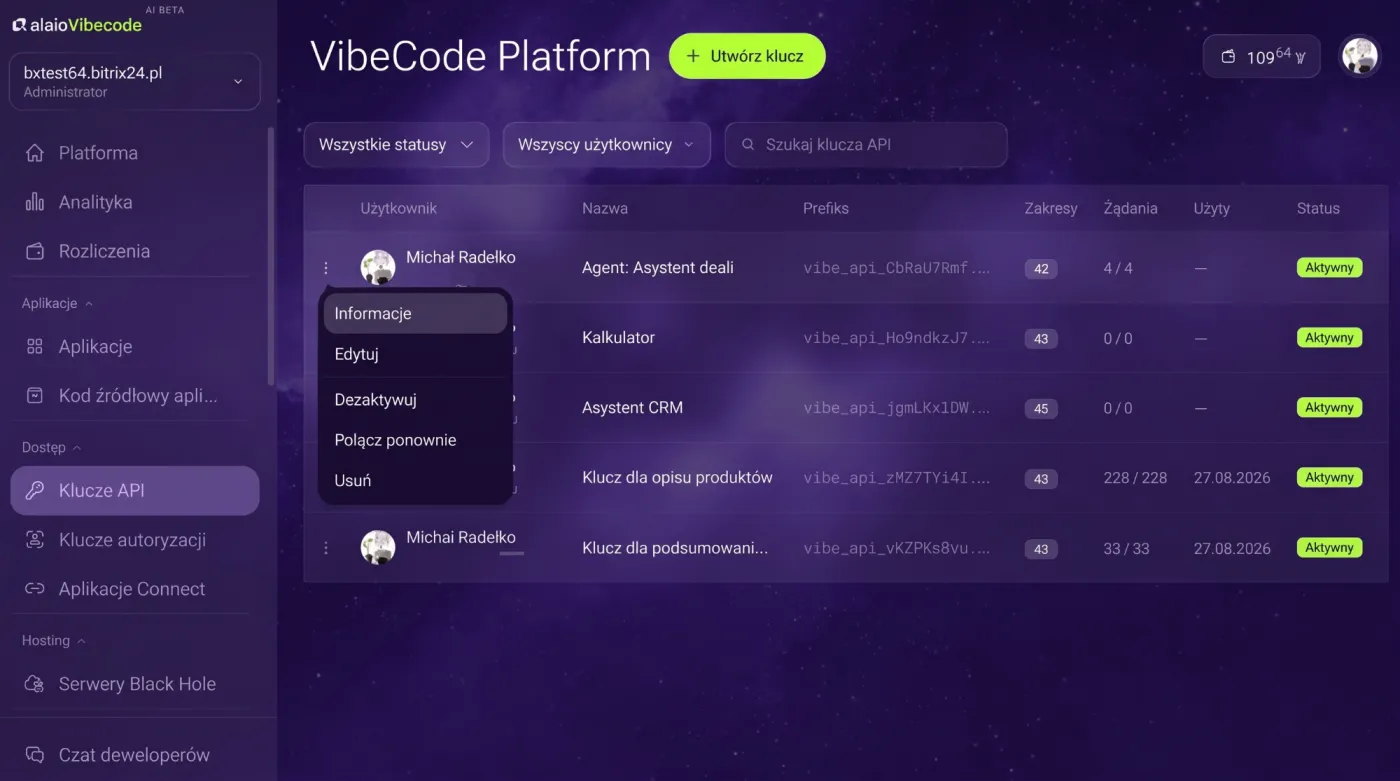Click the Serwery Black Hole icon

[x=35, y=684]
